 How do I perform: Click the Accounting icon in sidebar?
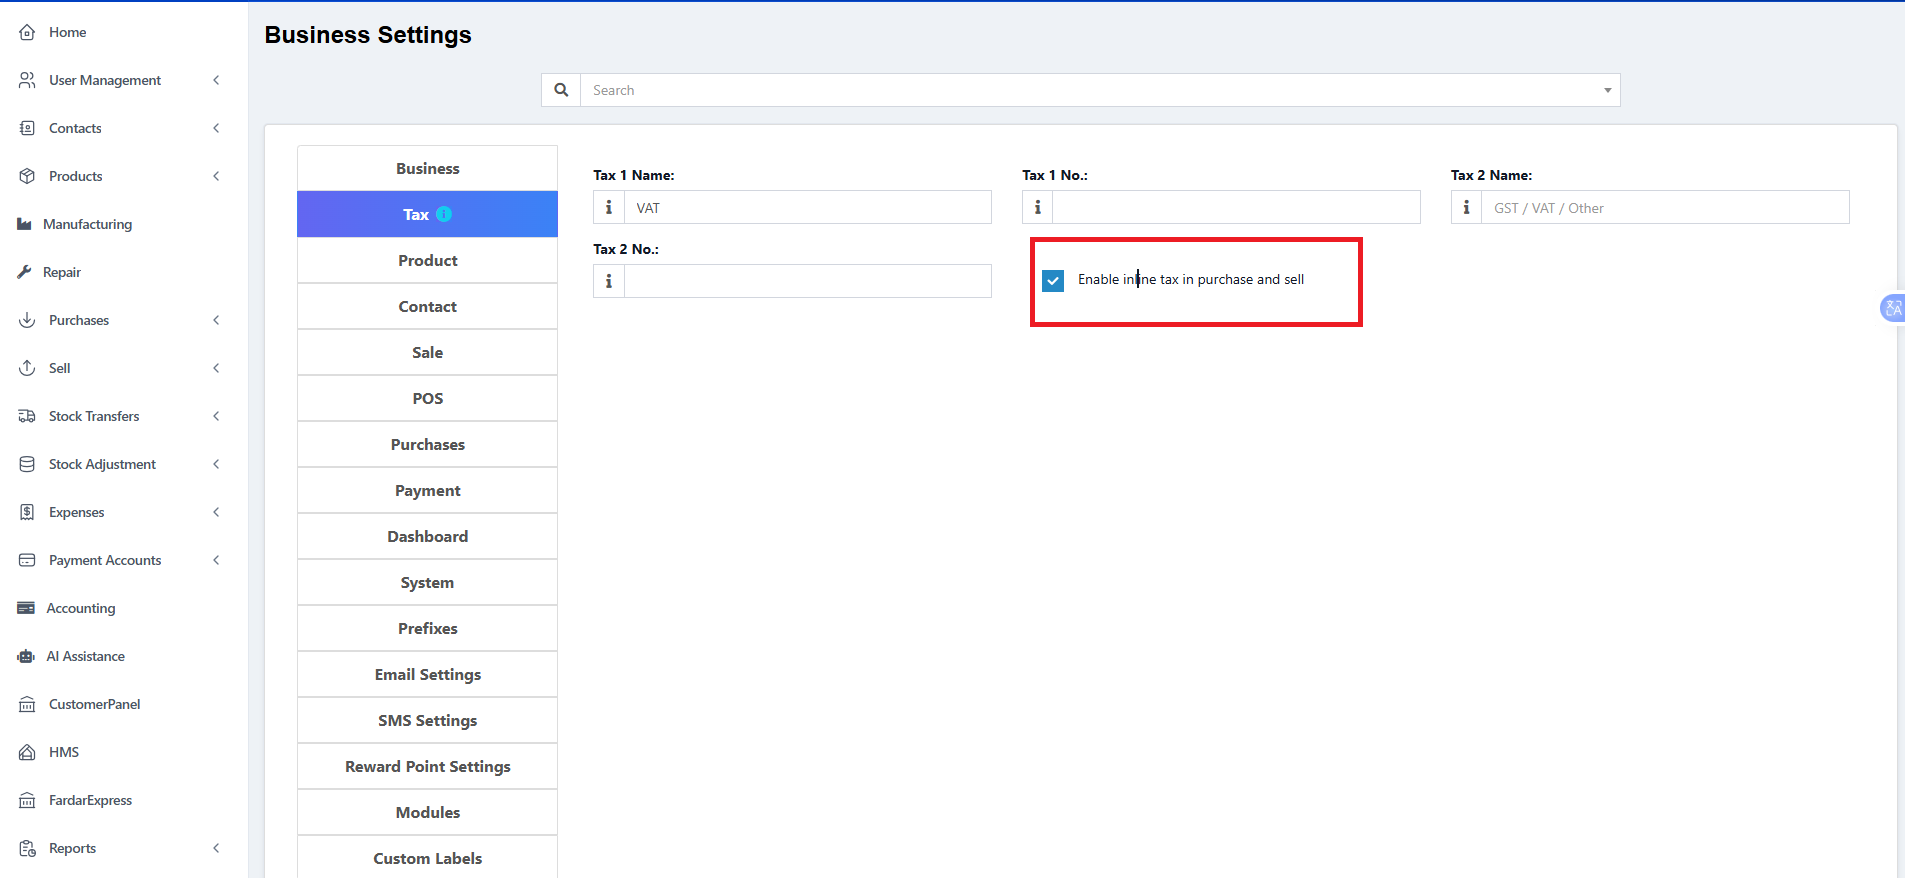[26, 608]
